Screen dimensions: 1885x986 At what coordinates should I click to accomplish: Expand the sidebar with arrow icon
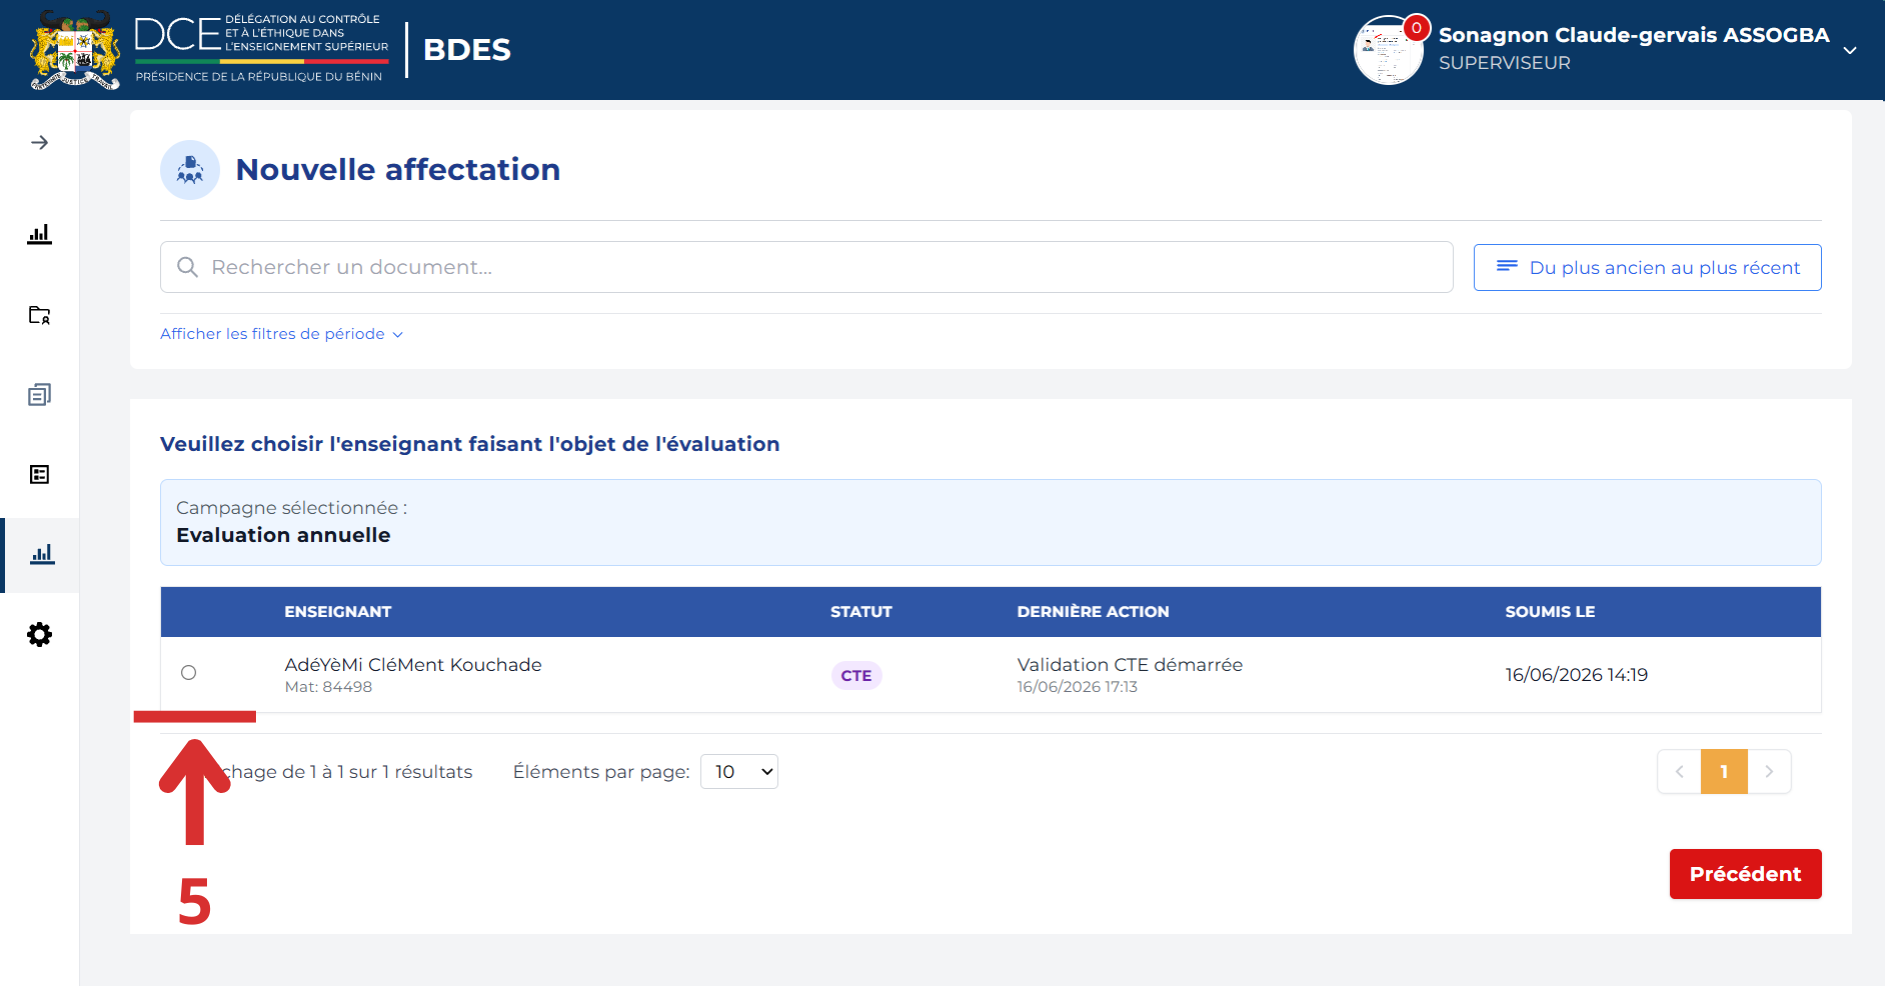pyautogui.click(x=39, y=143)
